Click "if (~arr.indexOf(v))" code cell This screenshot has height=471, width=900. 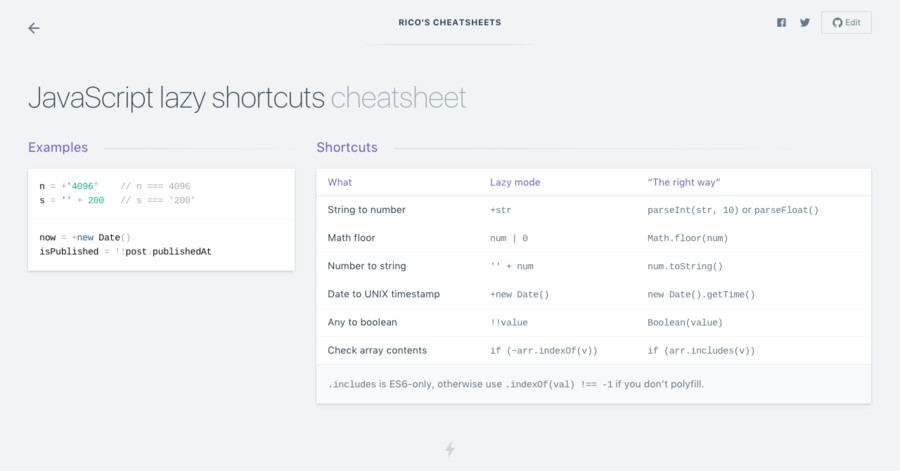[543, 350]
